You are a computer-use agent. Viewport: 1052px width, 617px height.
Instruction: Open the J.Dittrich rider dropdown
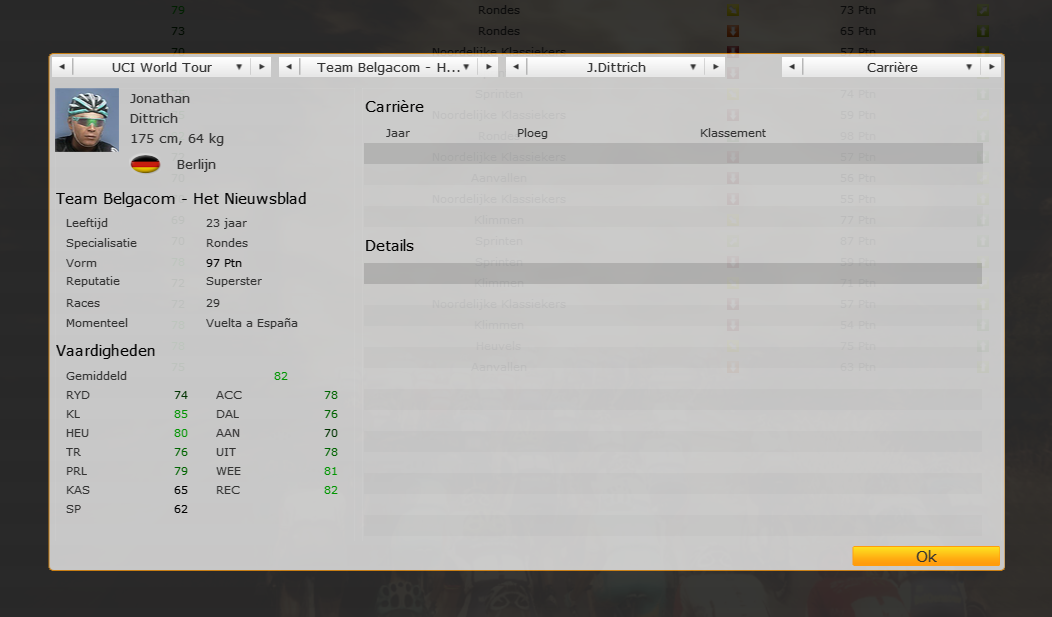pyautogui.click(x=615, y=67)
